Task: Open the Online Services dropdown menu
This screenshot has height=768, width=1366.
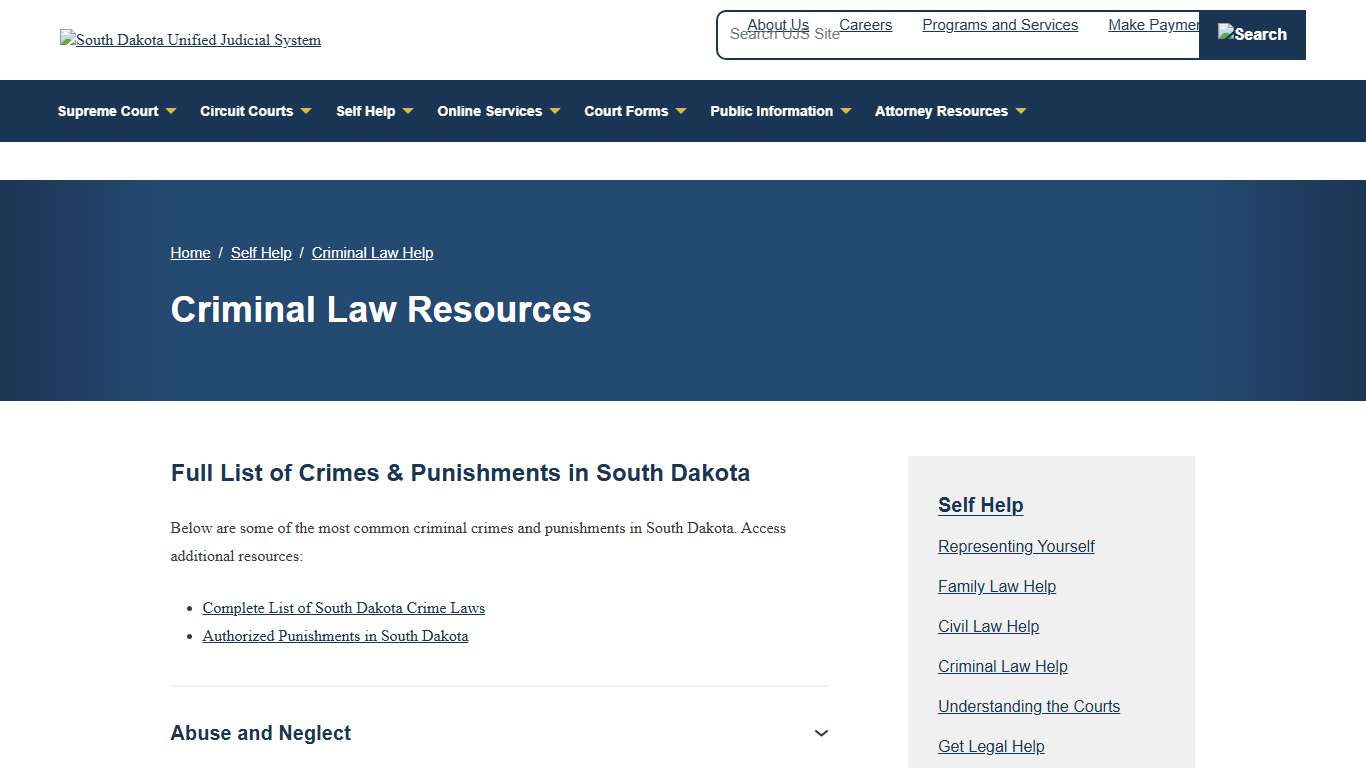Action: click(490, 111)
